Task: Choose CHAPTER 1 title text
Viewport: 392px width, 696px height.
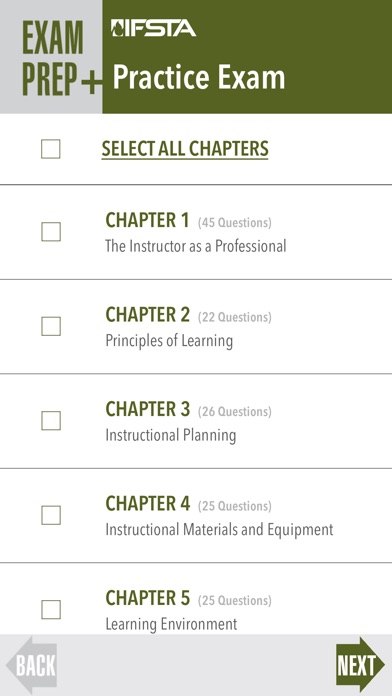Action: (x=147, y=220)
